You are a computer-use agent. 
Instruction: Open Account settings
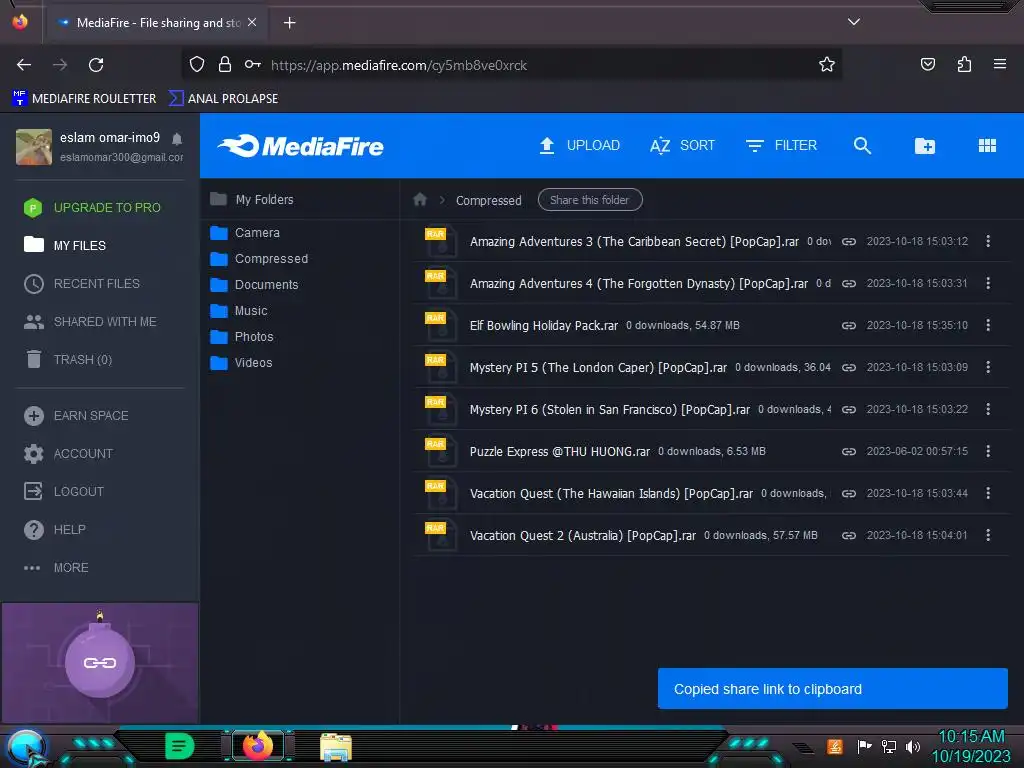pyautogui.click(x=69, y=454)
